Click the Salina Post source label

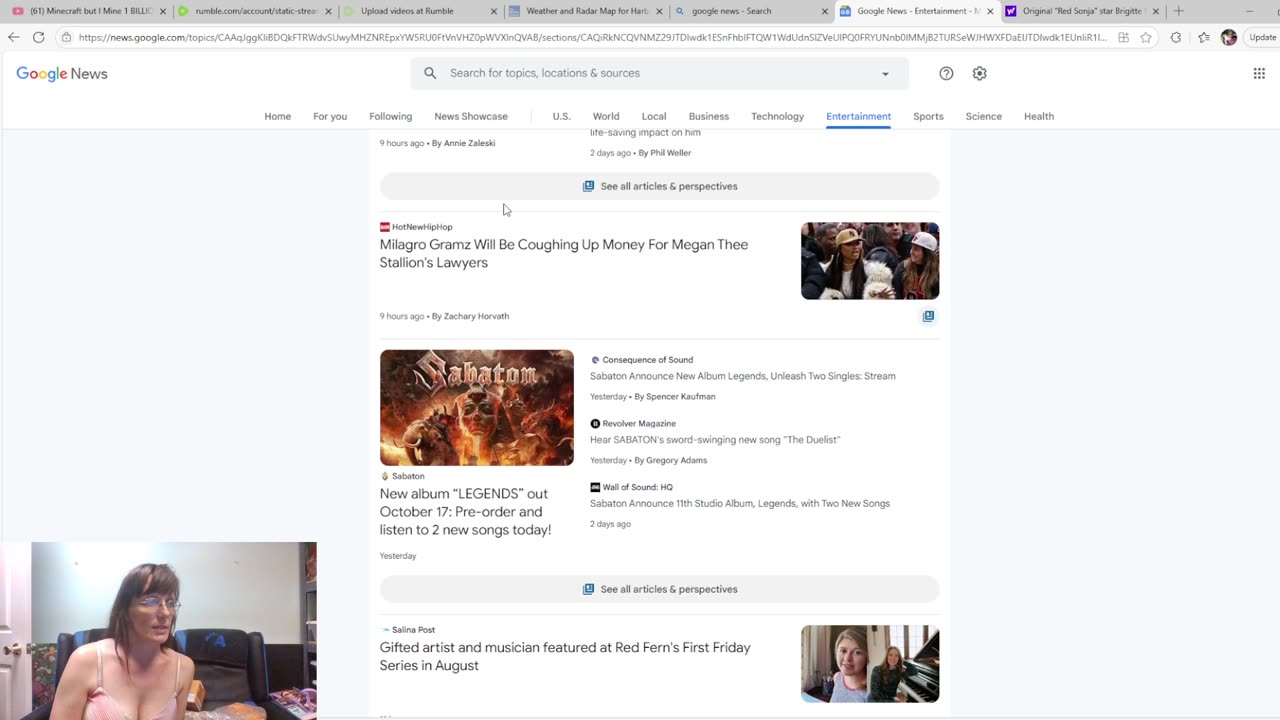click(x=413, y=630)
